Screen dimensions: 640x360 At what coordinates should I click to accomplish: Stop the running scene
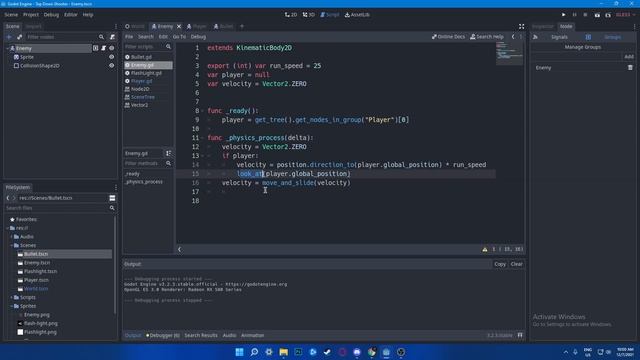coord(585,15)
